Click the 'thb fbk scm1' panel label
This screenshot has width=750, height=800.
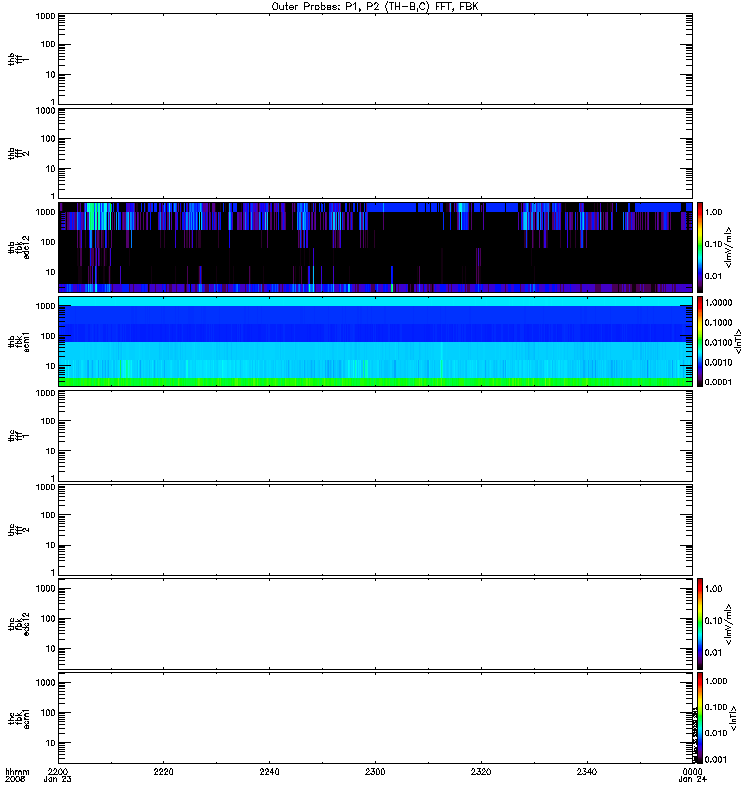[x=19, y=341]
